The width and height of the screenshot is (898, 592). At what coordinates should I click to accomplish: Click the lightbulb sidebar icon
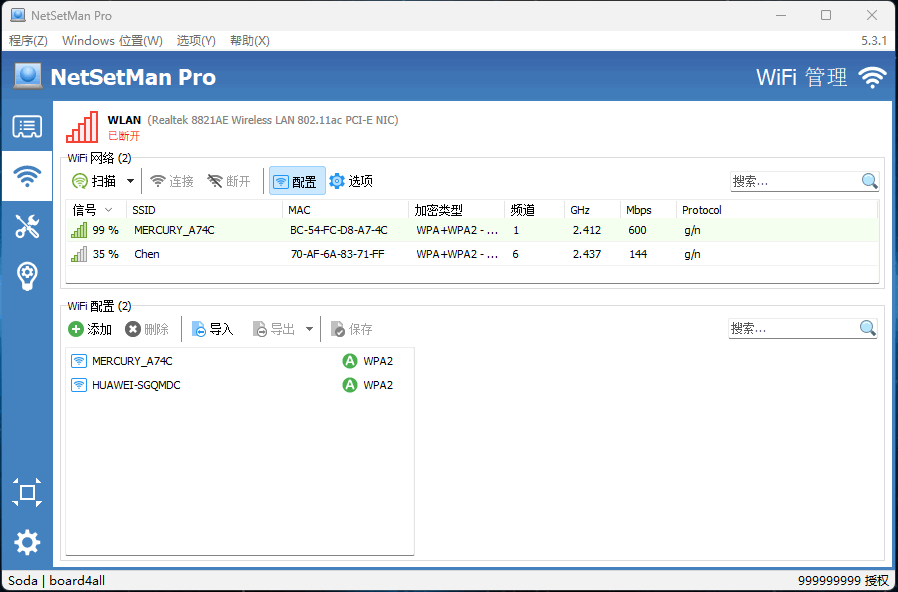(27, 276)
